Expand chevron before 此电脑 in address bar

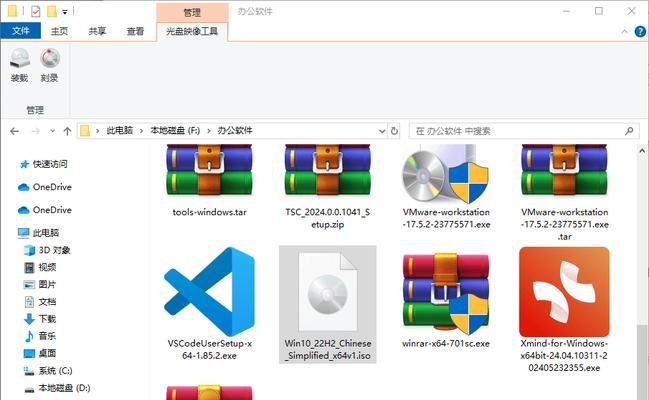pos(98,131)
